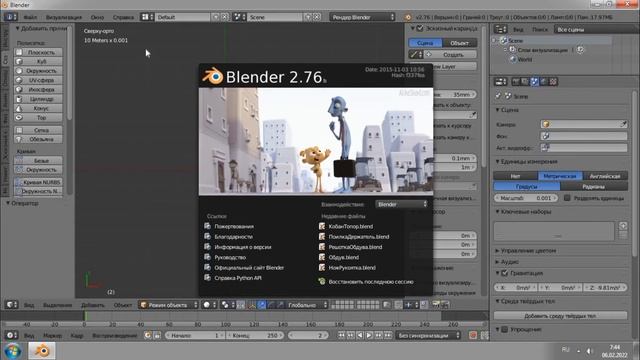Enable automatic keyframe recording button
Image resolution: width=640 pixels, height=360 pixels.
point(473,335)
